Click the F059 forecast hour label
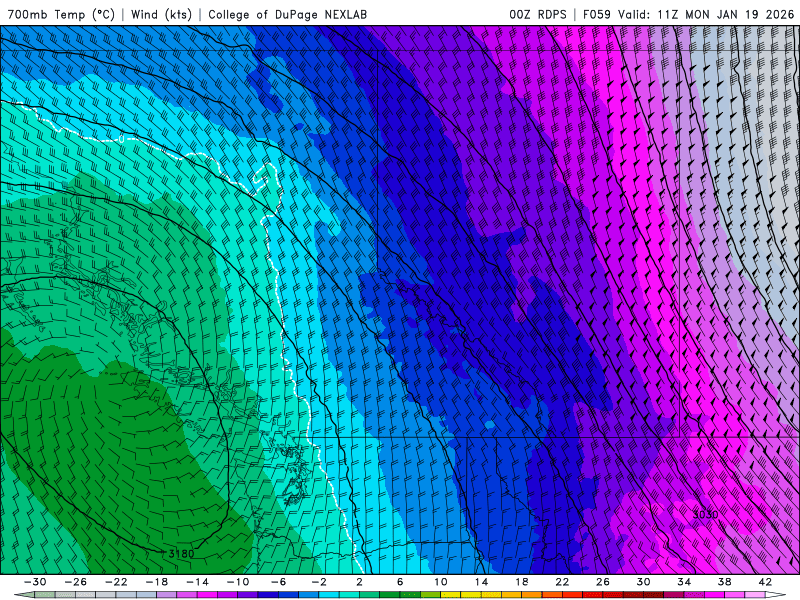 coord(596,14)
